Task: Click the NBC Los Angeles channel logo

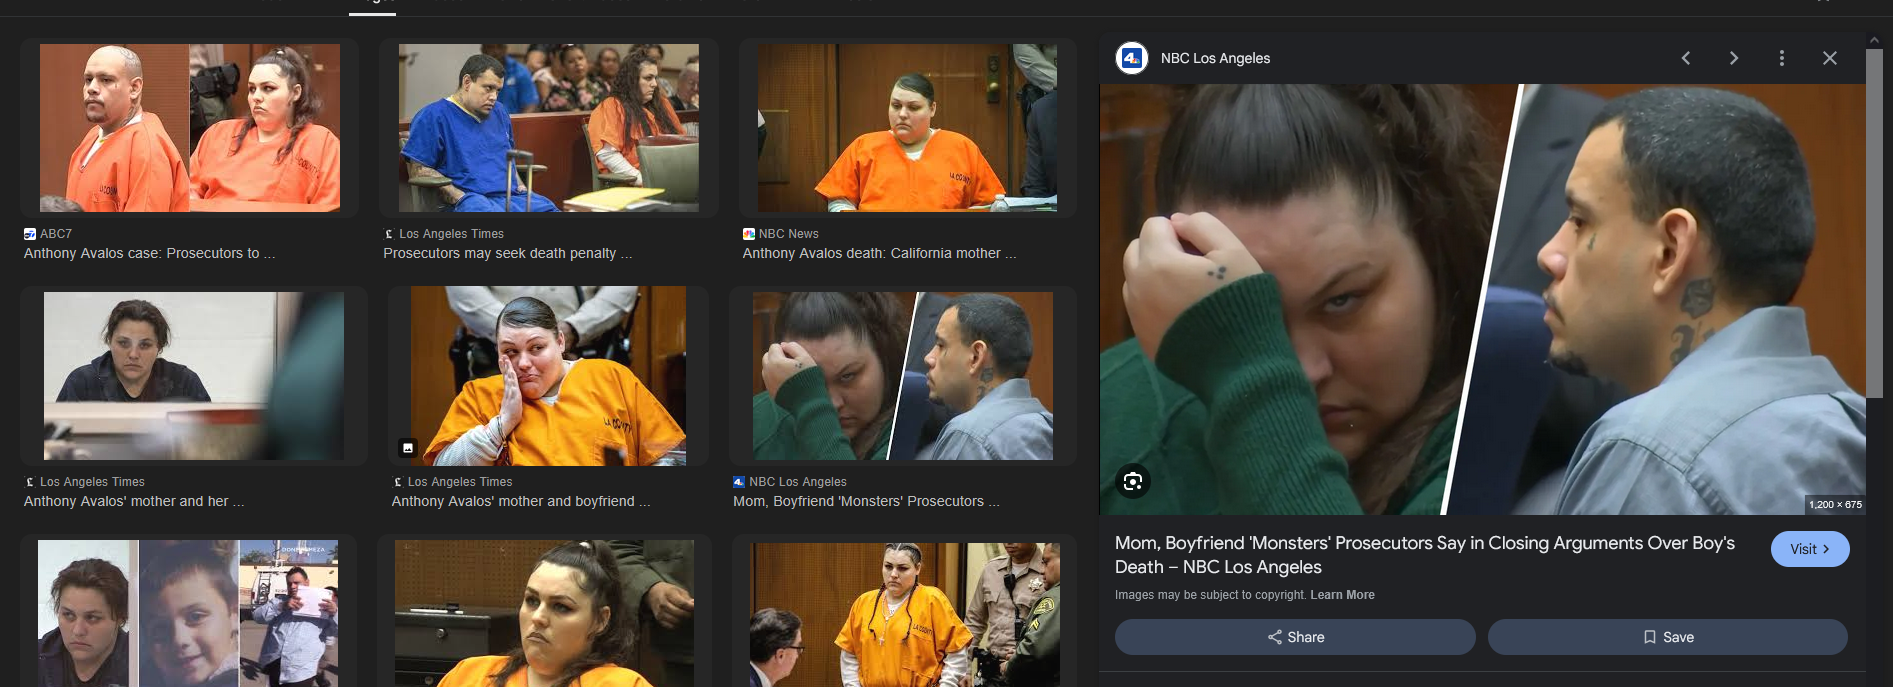Action: click(x=1132, y=58)
